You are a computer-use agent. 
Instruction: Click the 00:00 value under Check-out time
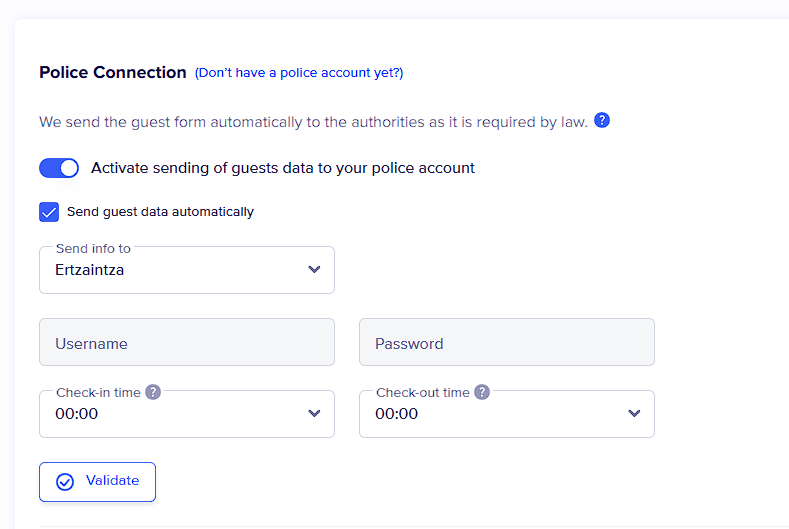[x=397, y=414]
